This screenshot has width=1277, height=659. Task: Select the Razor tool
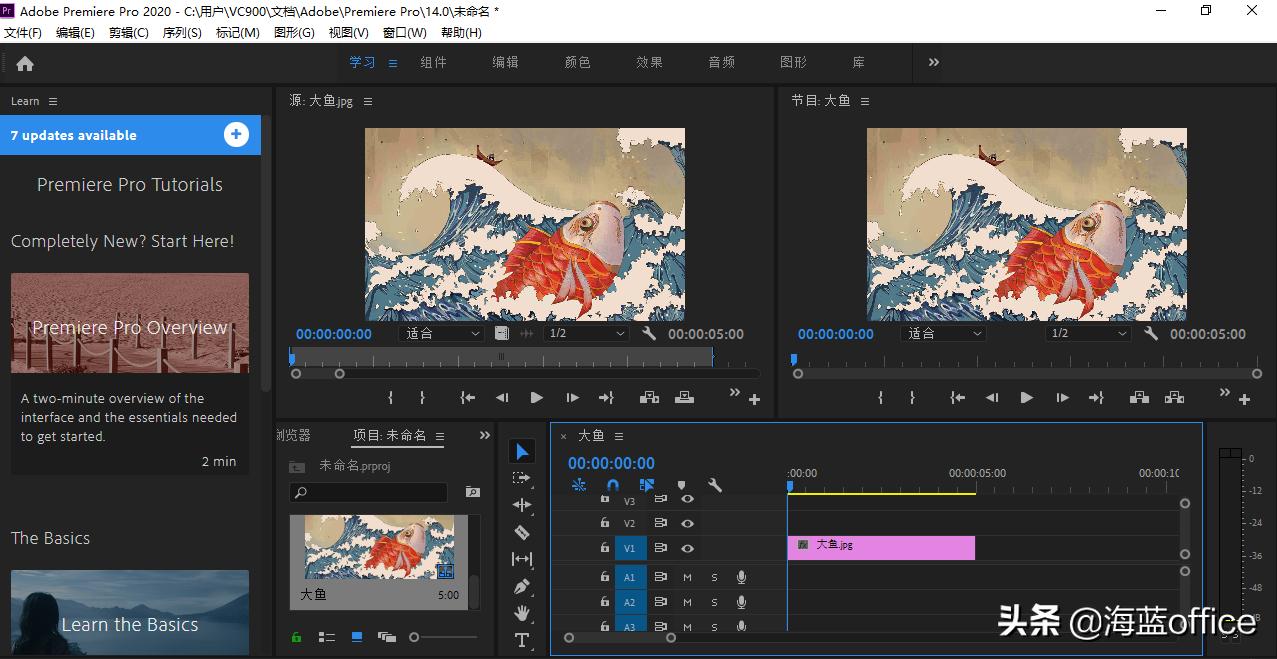(x=521, y=532)
